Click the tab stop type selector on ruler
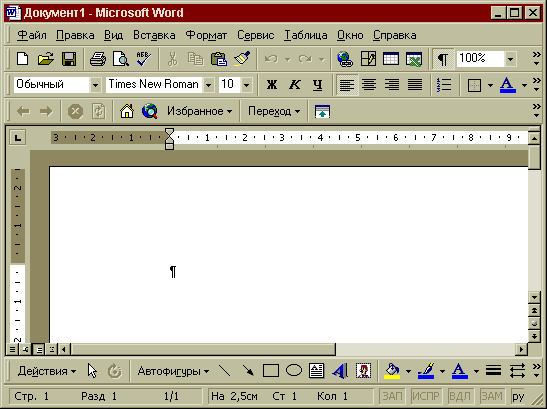The width and height of the screenshot is (547, 409). coord(18,137)
